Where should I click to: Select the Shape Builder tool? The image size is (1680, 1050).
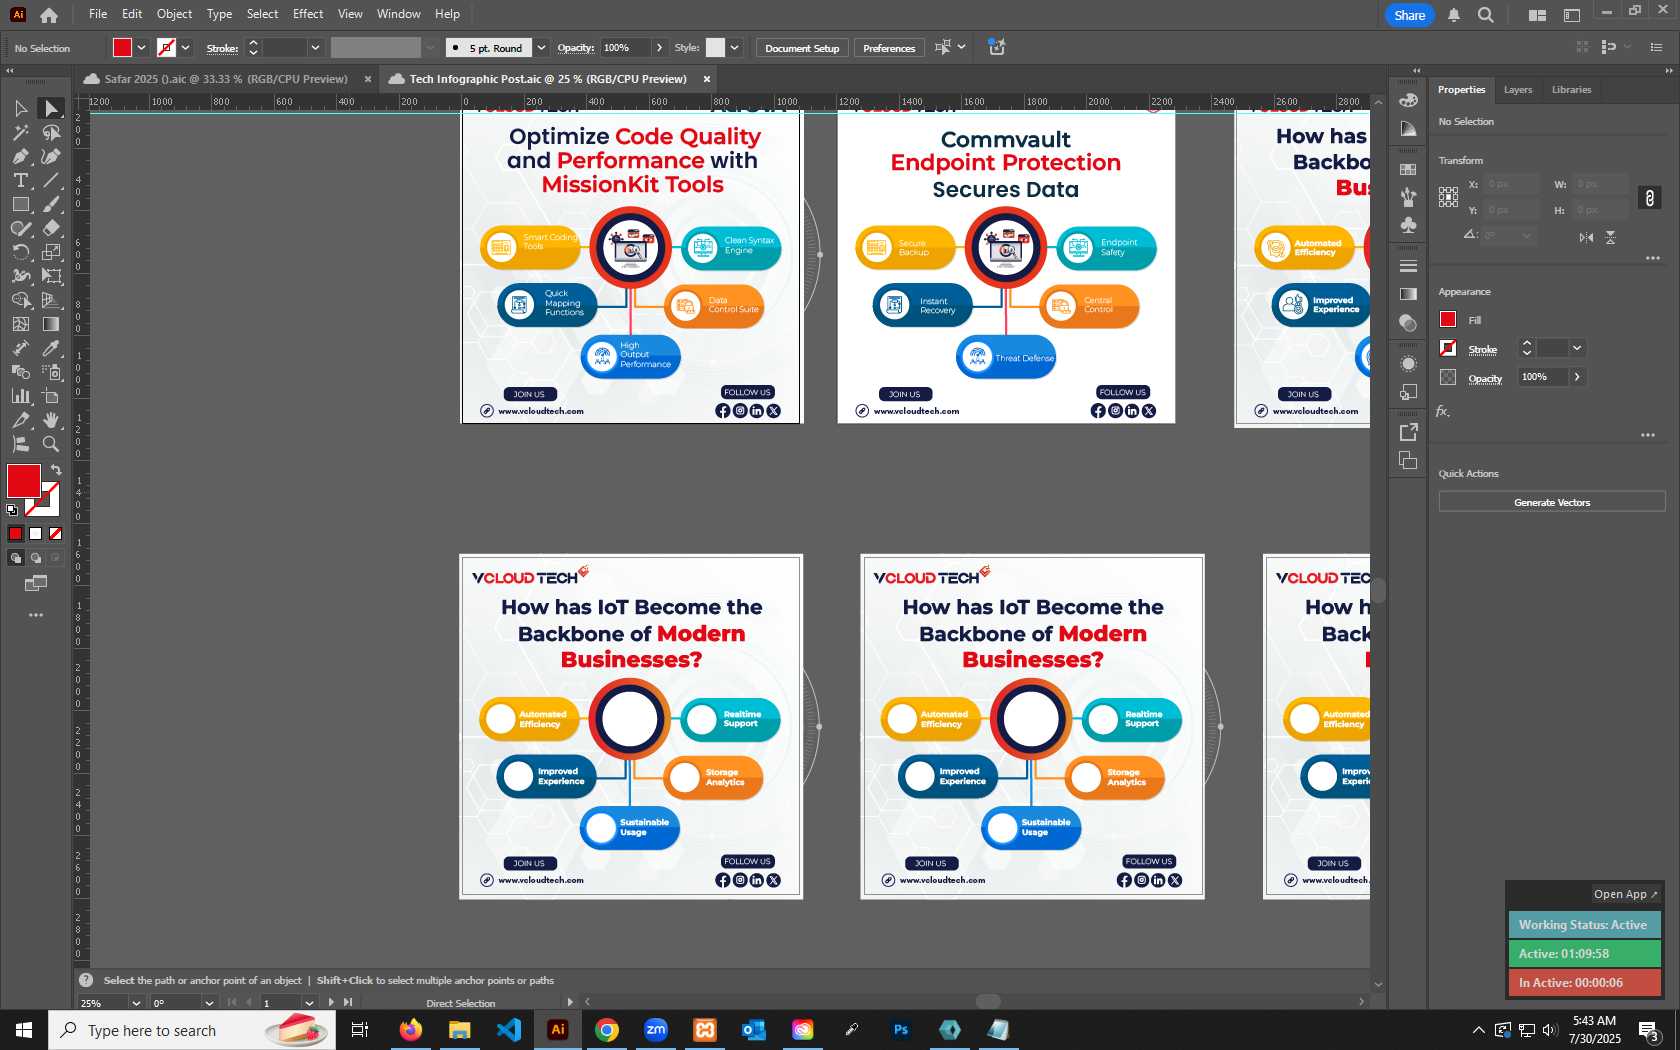tap(20, 300)
